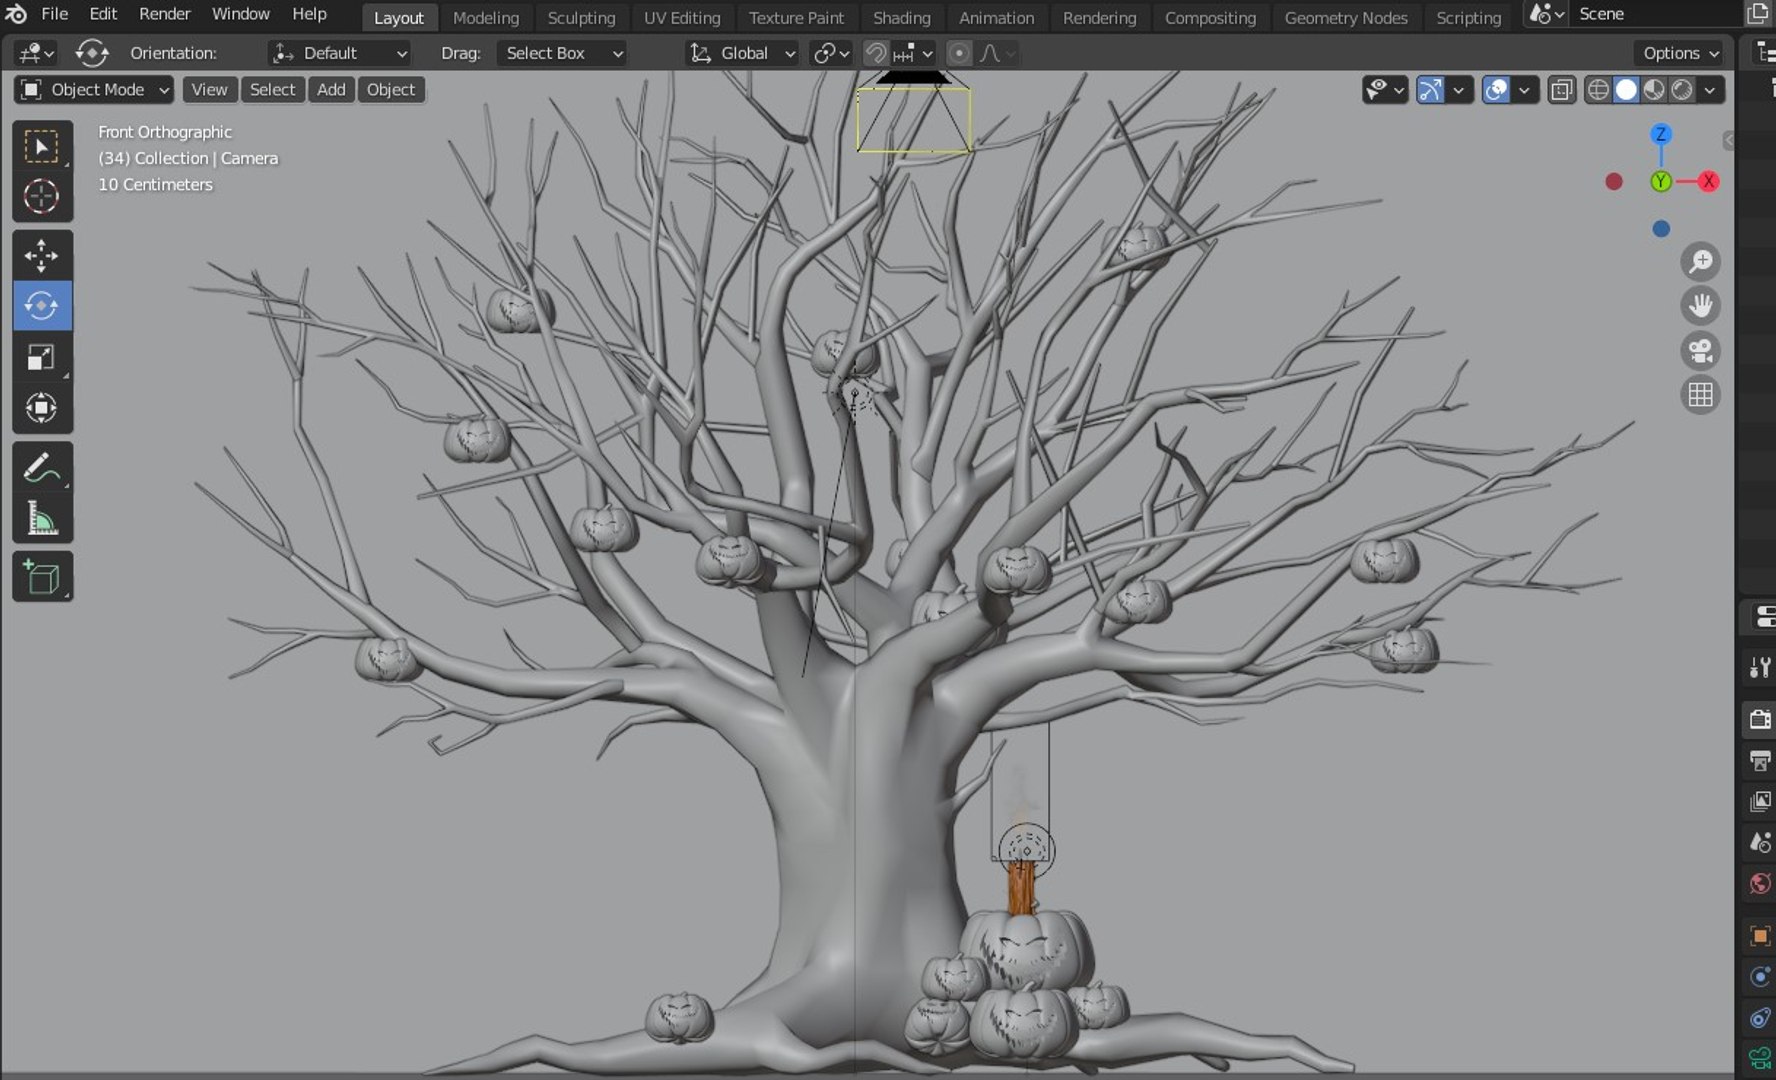The image size is (1776, 1080).
Task: Switch to the Modeling workspace tab
Action: [486, 18]
